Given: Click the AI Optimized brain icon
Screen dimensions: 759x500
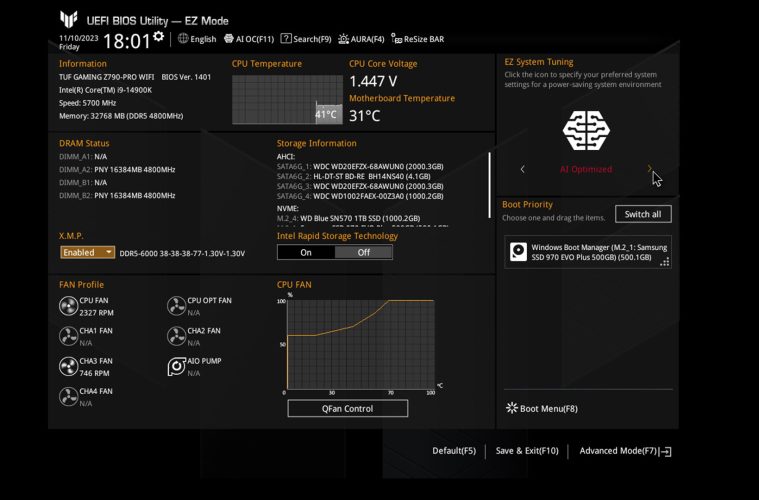Looking at the screenshot, I should tap(586, 130).
